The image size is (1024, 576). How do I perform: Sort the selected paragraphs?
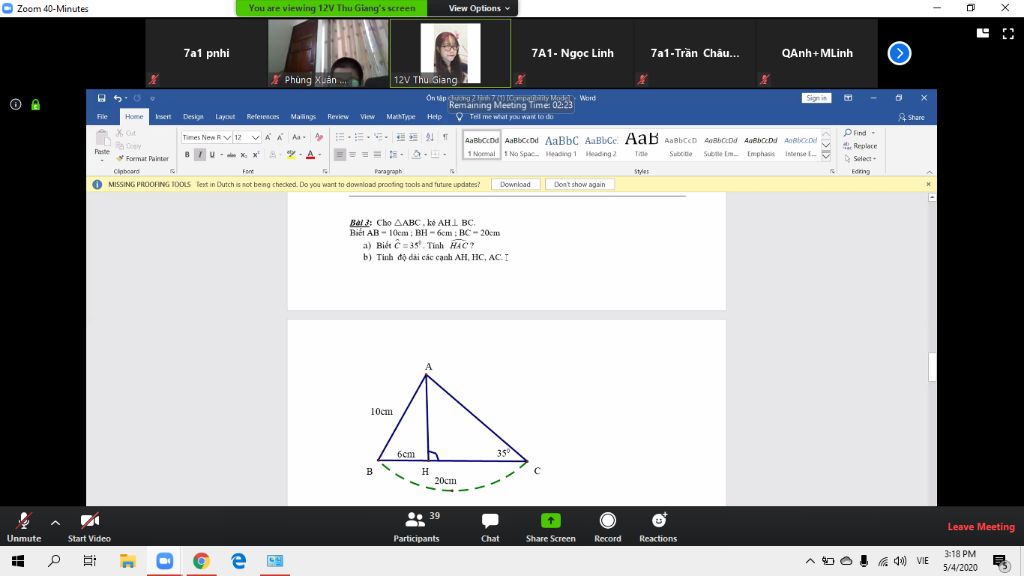click(x=429, y=137)
